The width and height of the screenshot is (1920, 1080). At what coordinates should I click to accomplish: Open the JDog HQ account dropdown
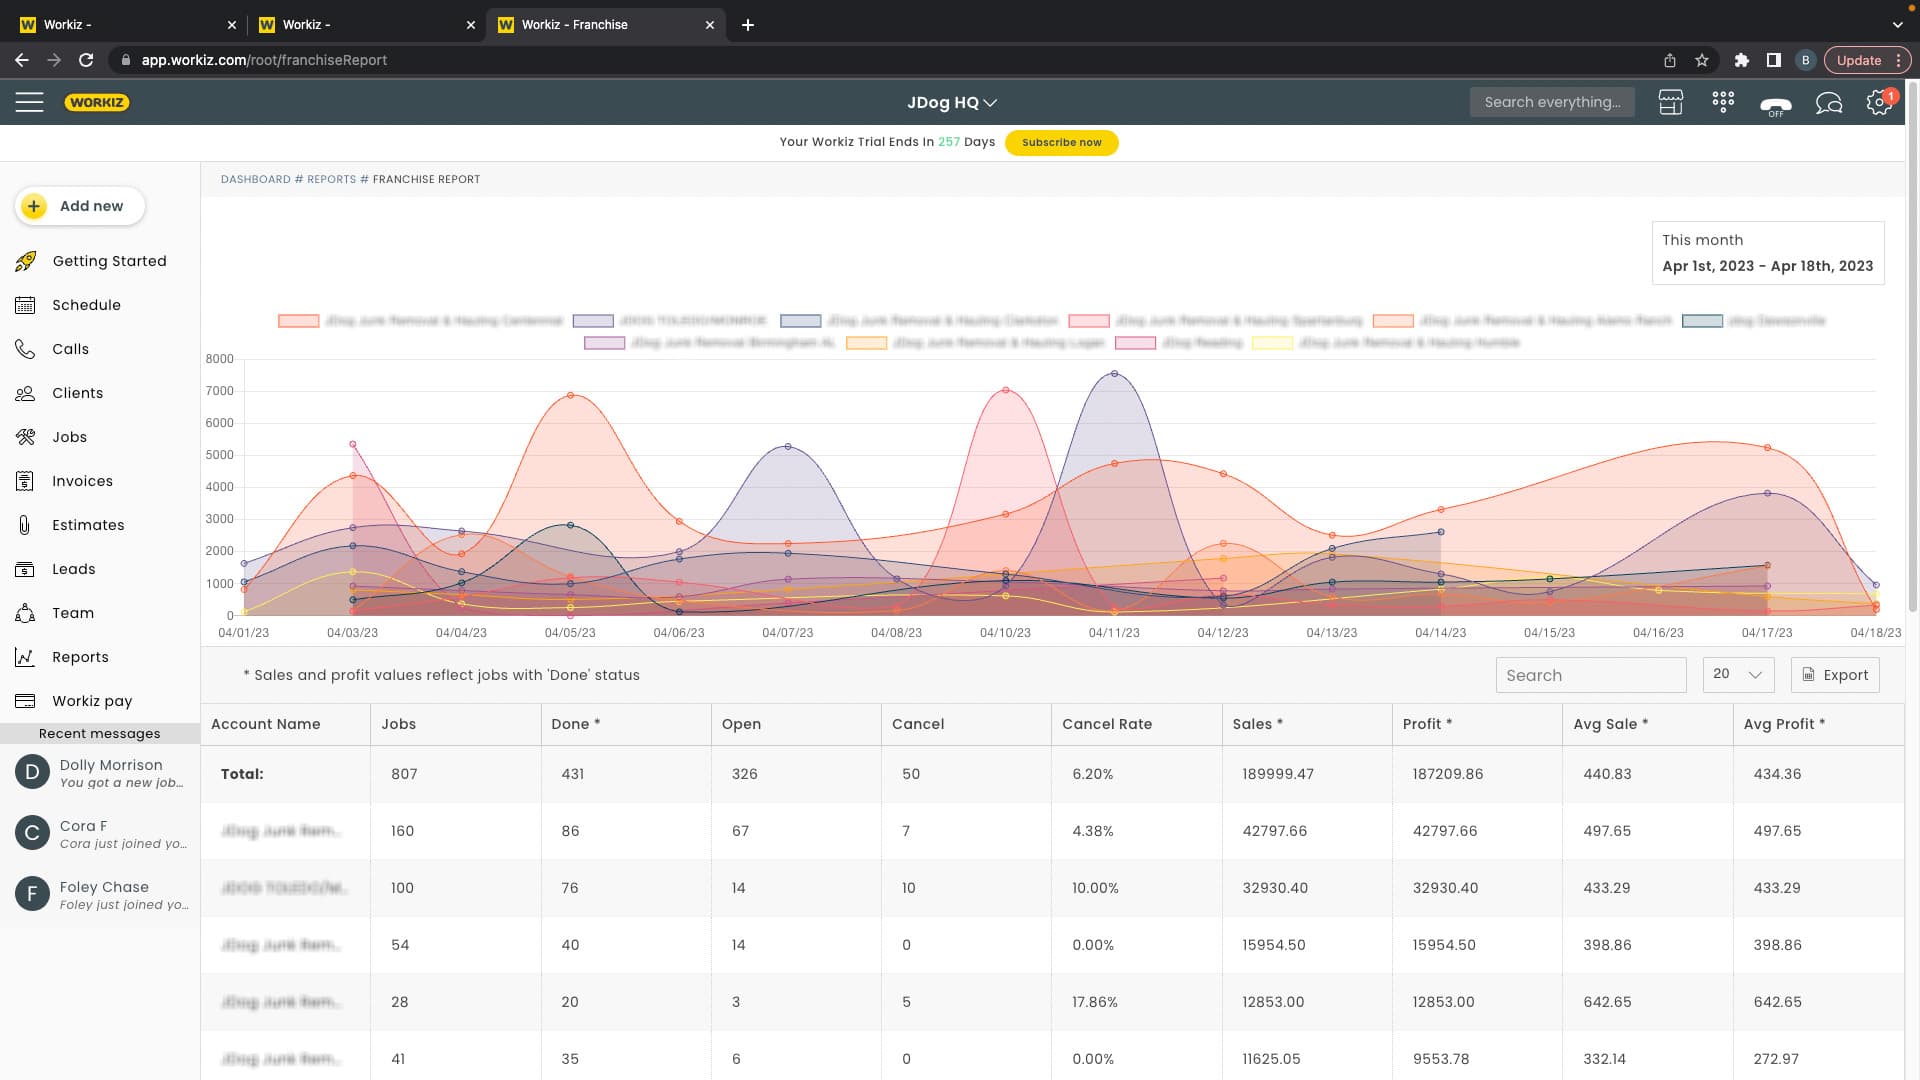(x=951, y=102)
